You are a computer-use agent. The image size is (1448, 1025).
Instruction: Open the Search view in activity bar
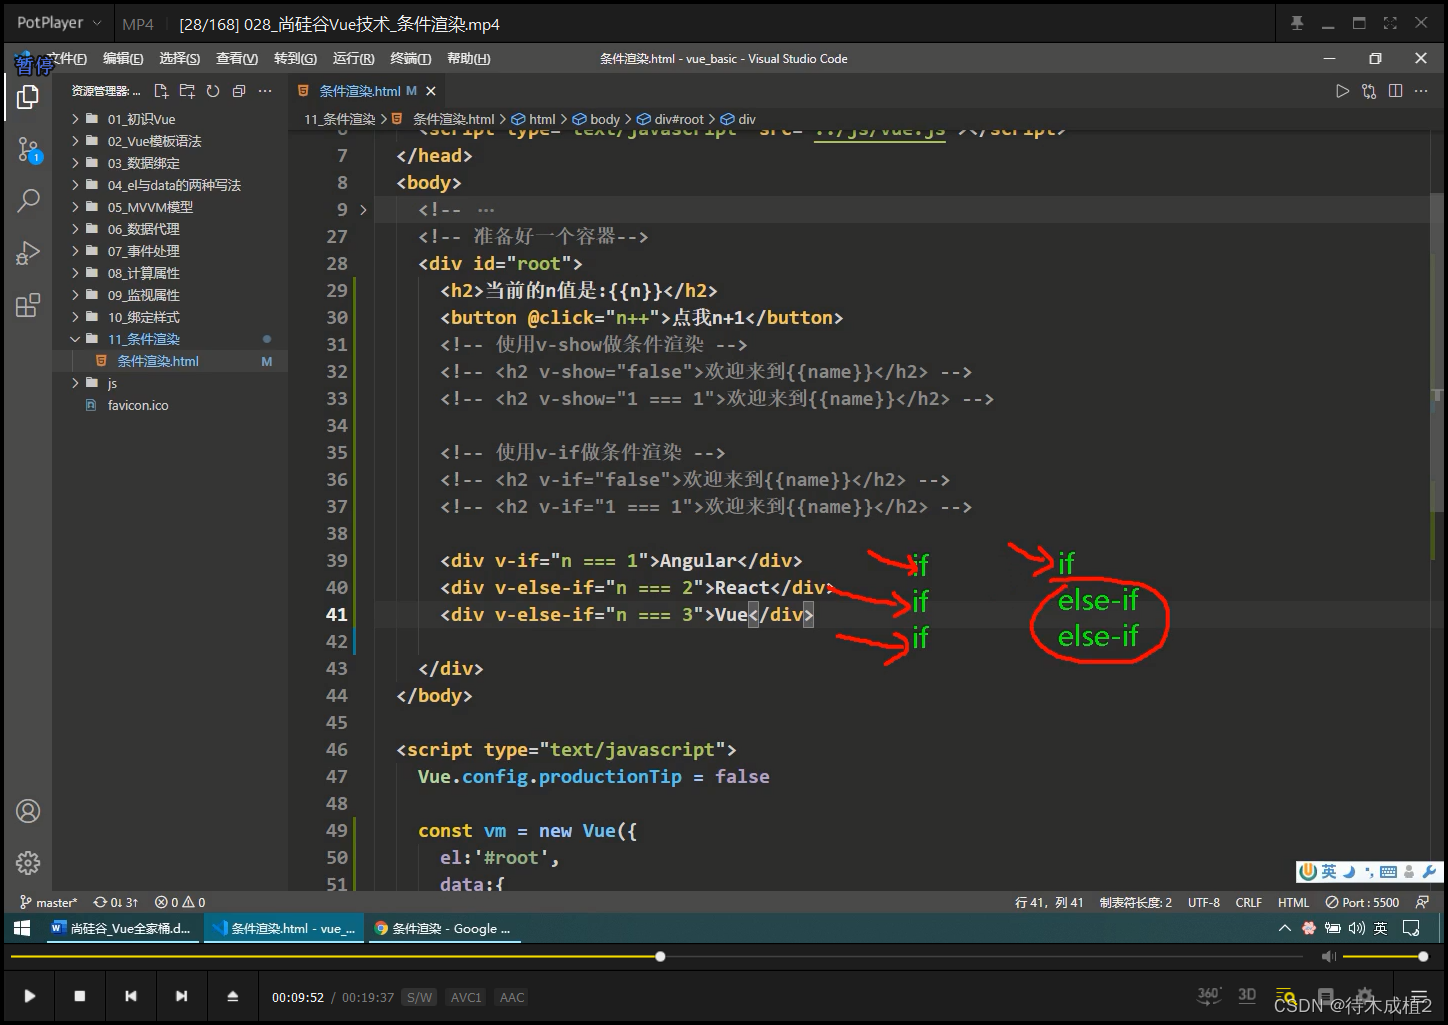[28, 200]
